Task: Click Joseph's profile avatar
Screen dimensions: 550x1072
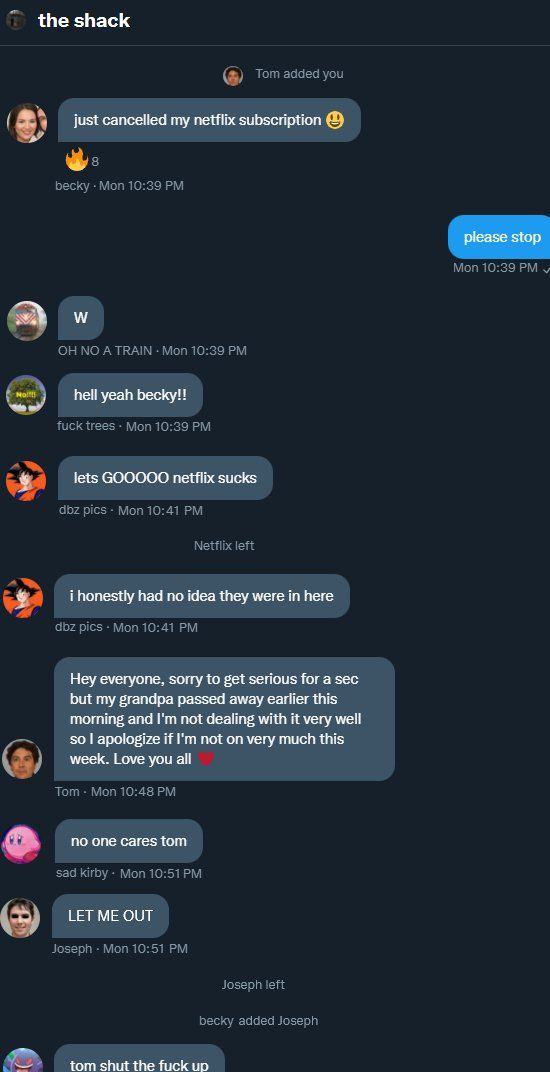Action: [x=20, y=917]
